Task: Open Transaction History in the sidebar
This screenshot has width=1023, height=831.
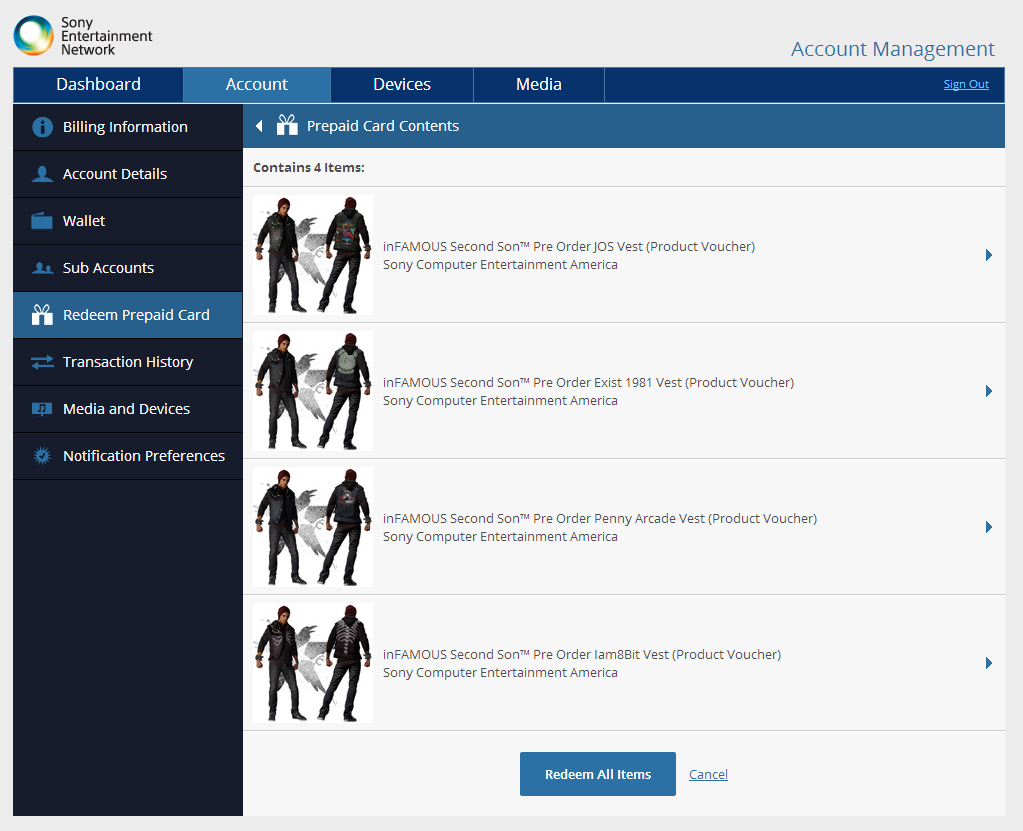Action: point(128,362)
